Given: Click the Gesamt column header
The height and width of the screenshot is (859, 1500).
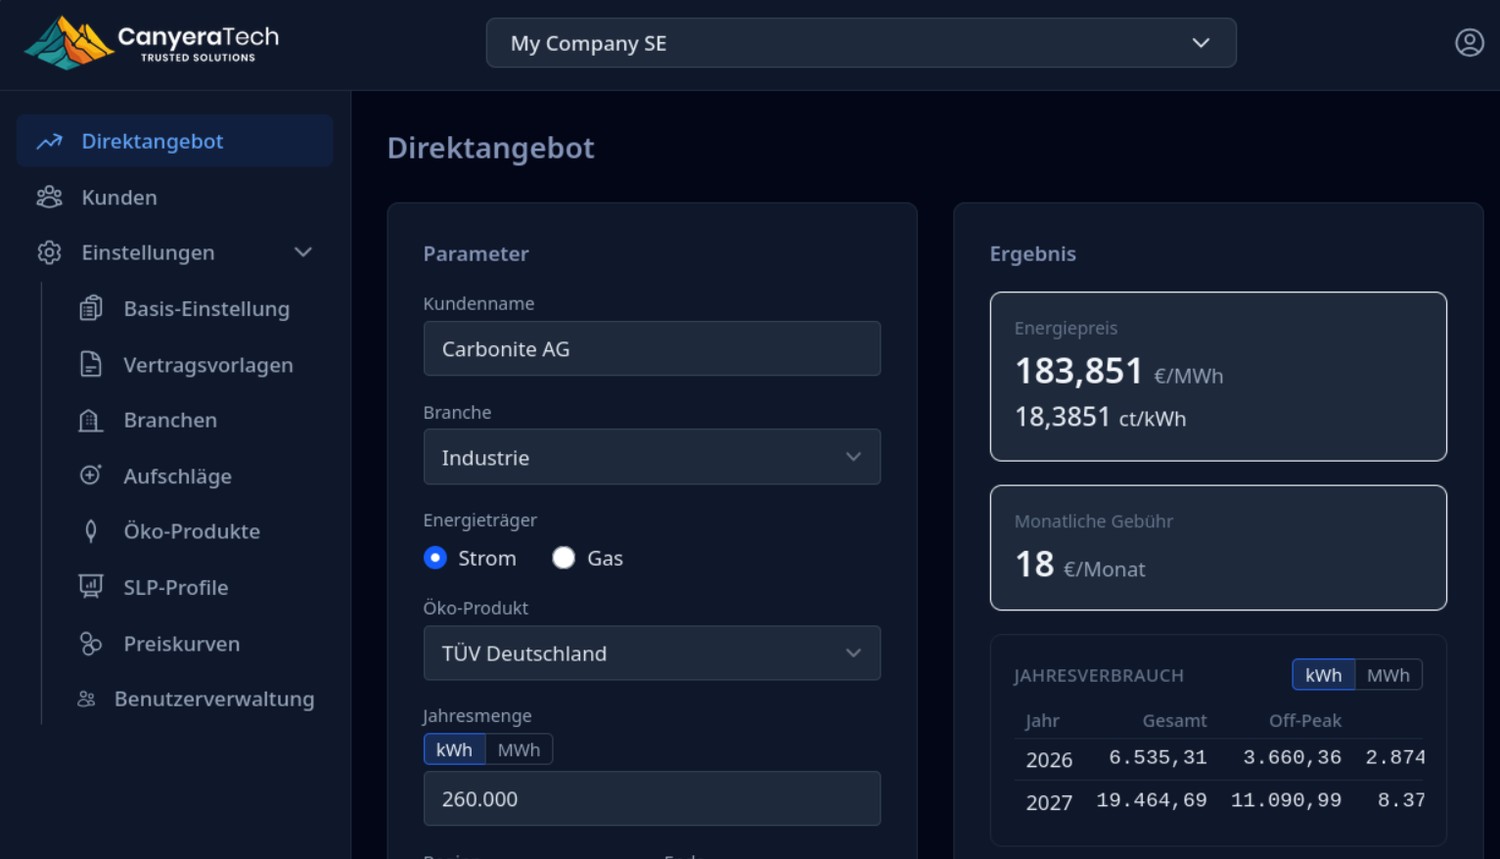Looking at the screenshot, I should coord(1175,720).
